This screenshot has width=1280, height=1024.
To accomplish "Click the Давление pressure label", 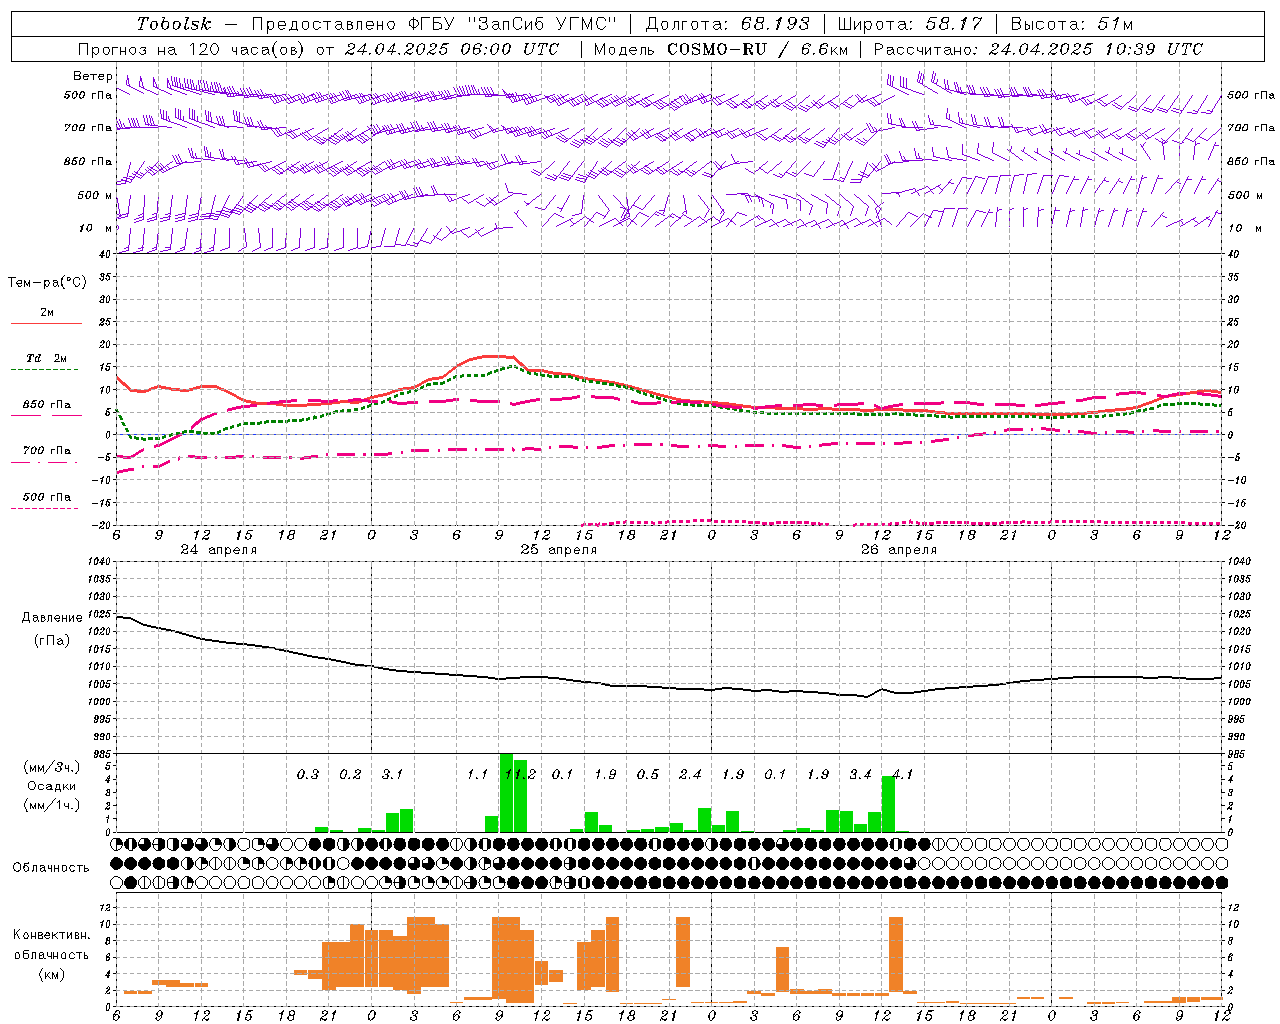I will [50, 618].
